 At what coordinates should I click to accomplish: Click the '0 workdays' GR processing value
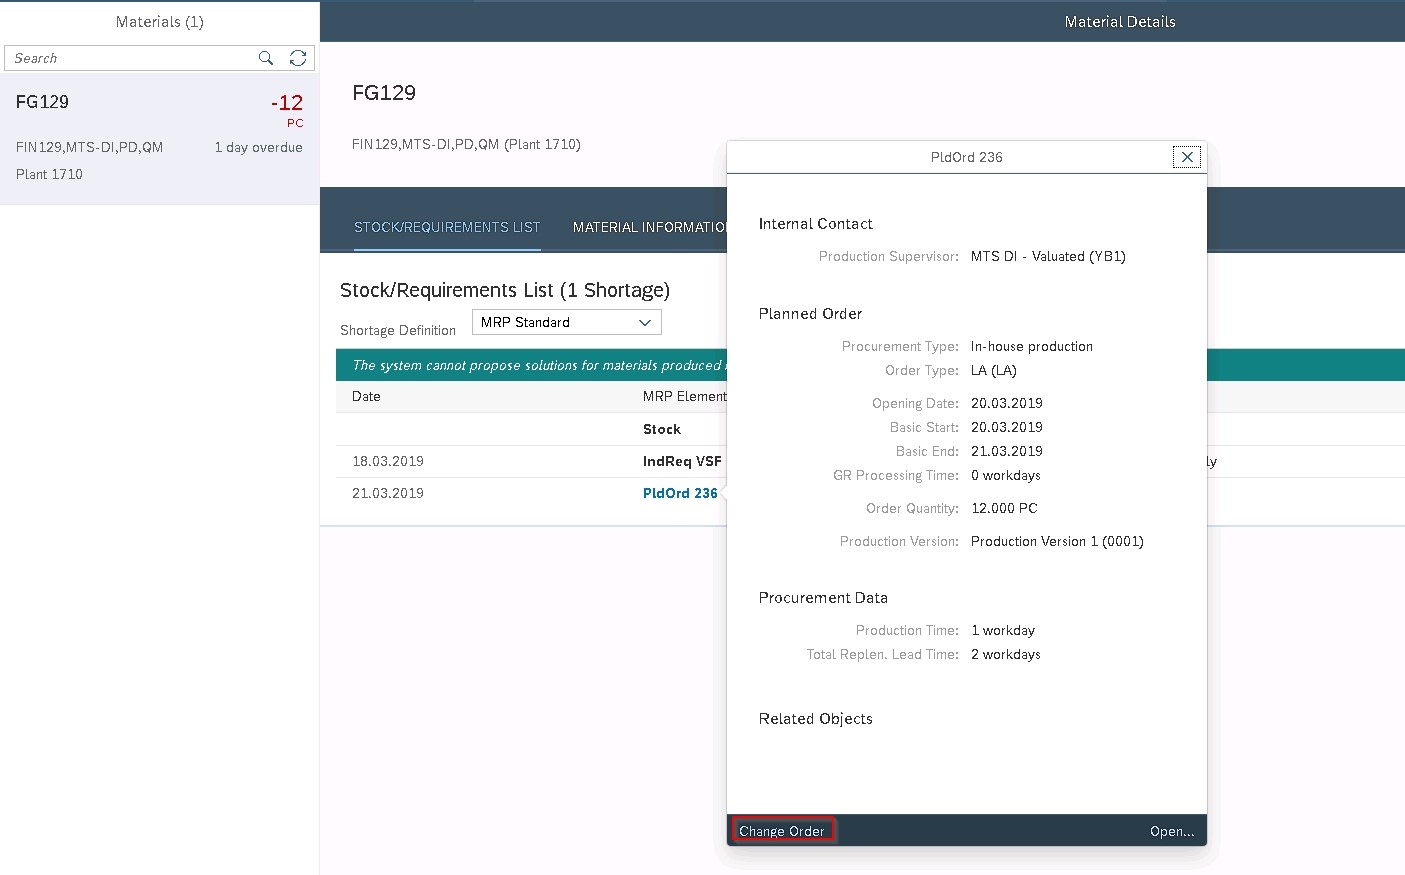[1006, 475]
